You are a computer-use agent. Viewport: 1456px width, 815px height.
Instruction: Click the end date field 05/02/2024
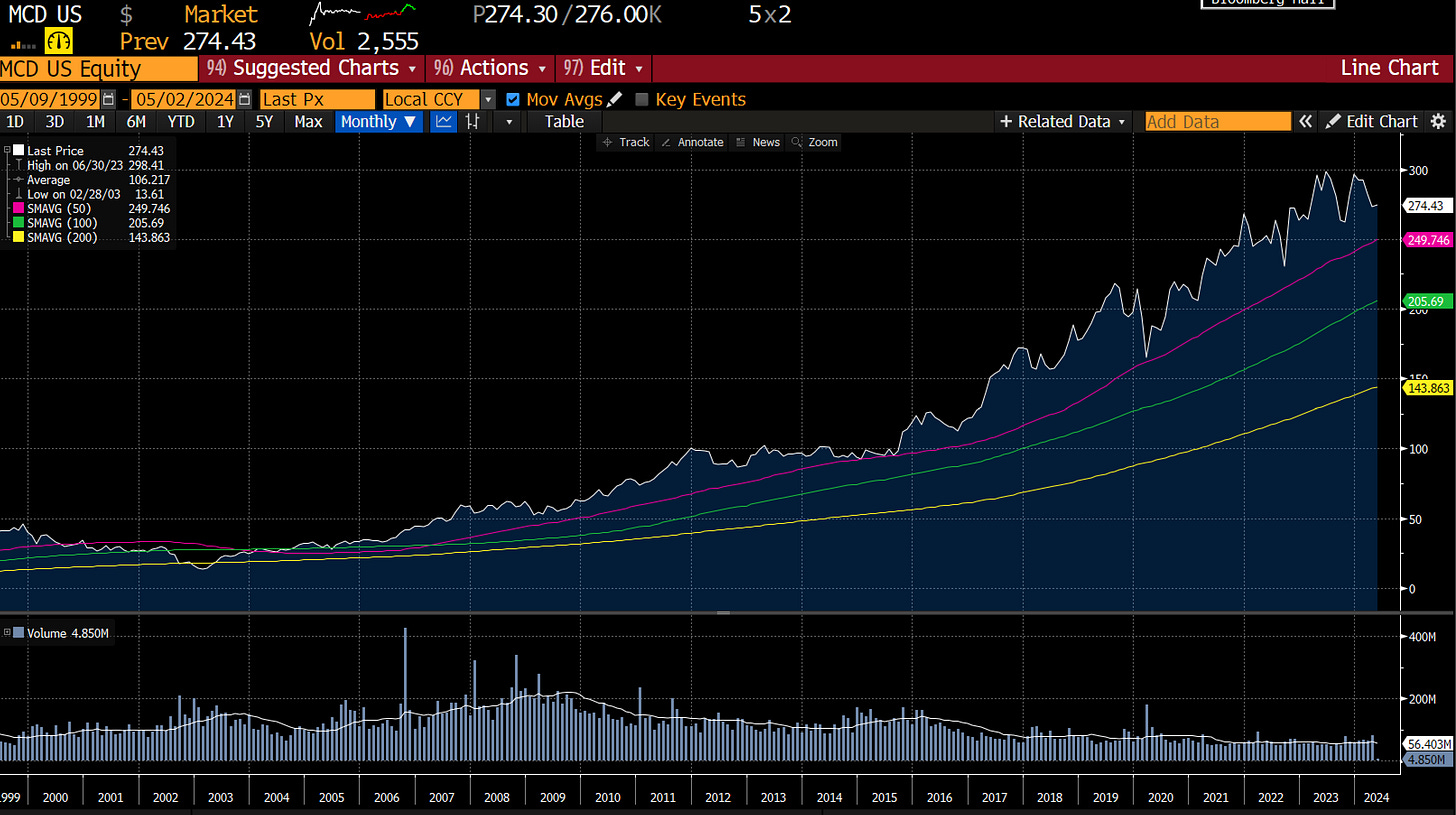(x=183, y=99)
